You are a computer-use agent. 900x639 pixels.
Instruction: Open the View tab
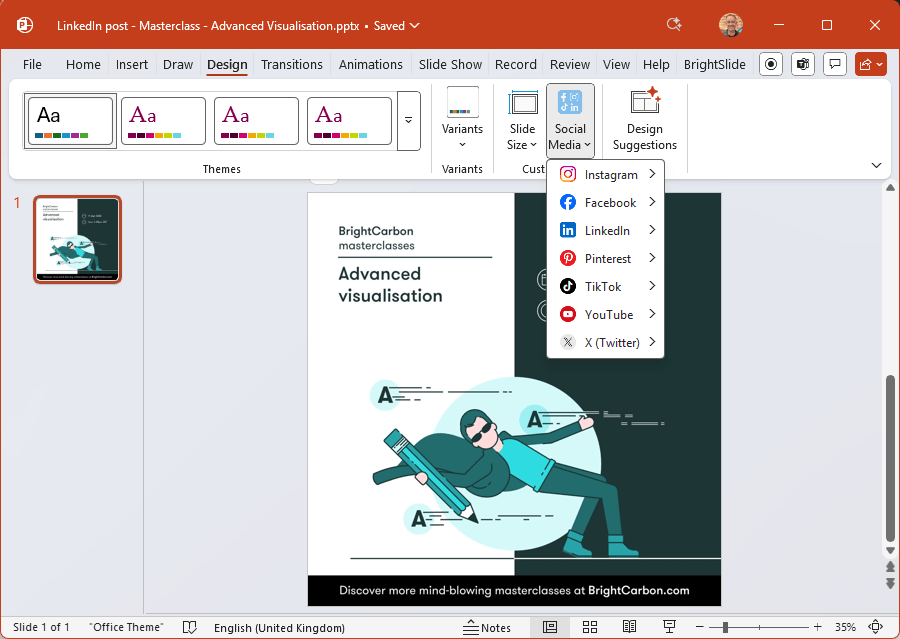(616, 64)
